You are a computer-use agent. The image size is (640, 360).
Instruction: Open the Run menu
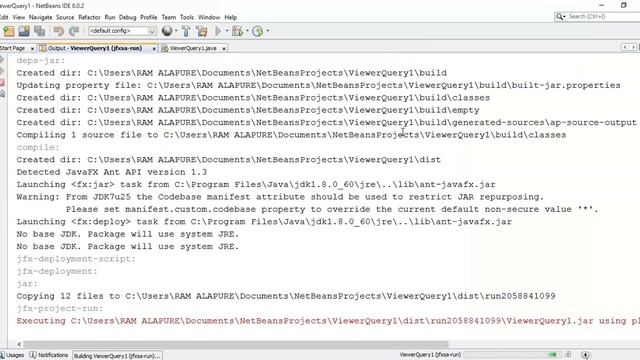110,17
